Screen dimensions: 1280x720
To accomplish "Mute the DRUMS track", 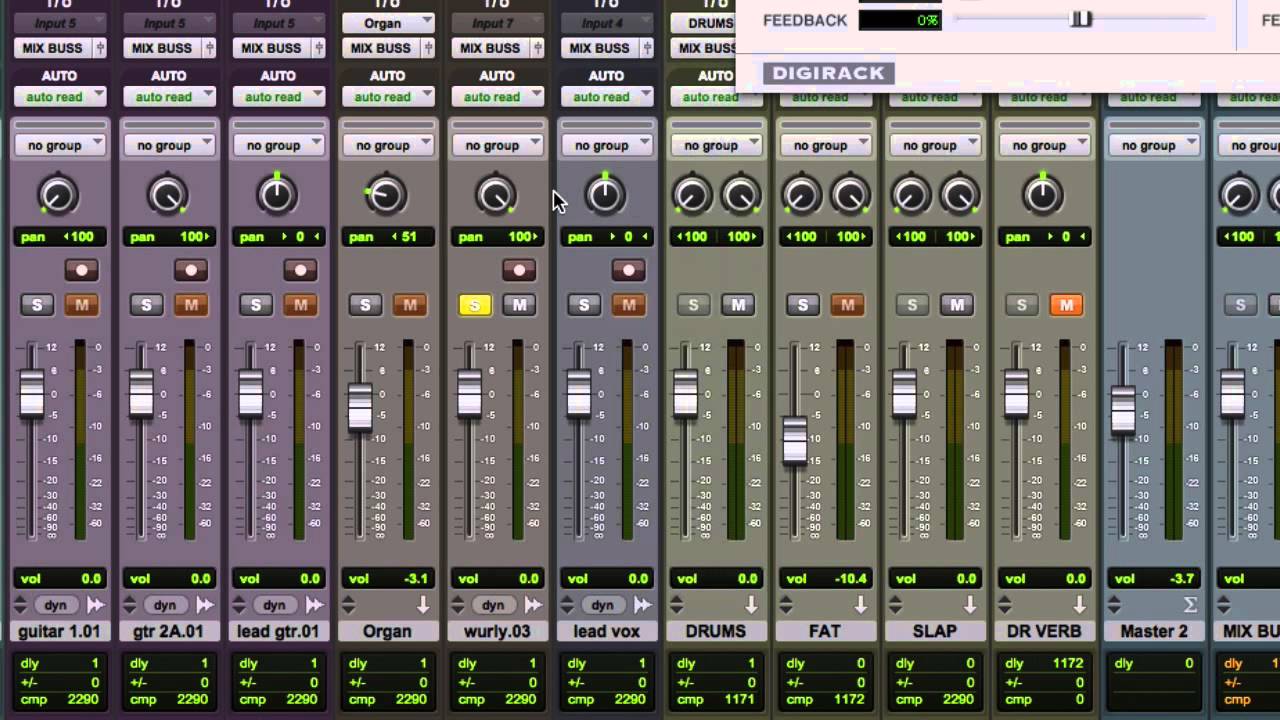I will point(738,305).
